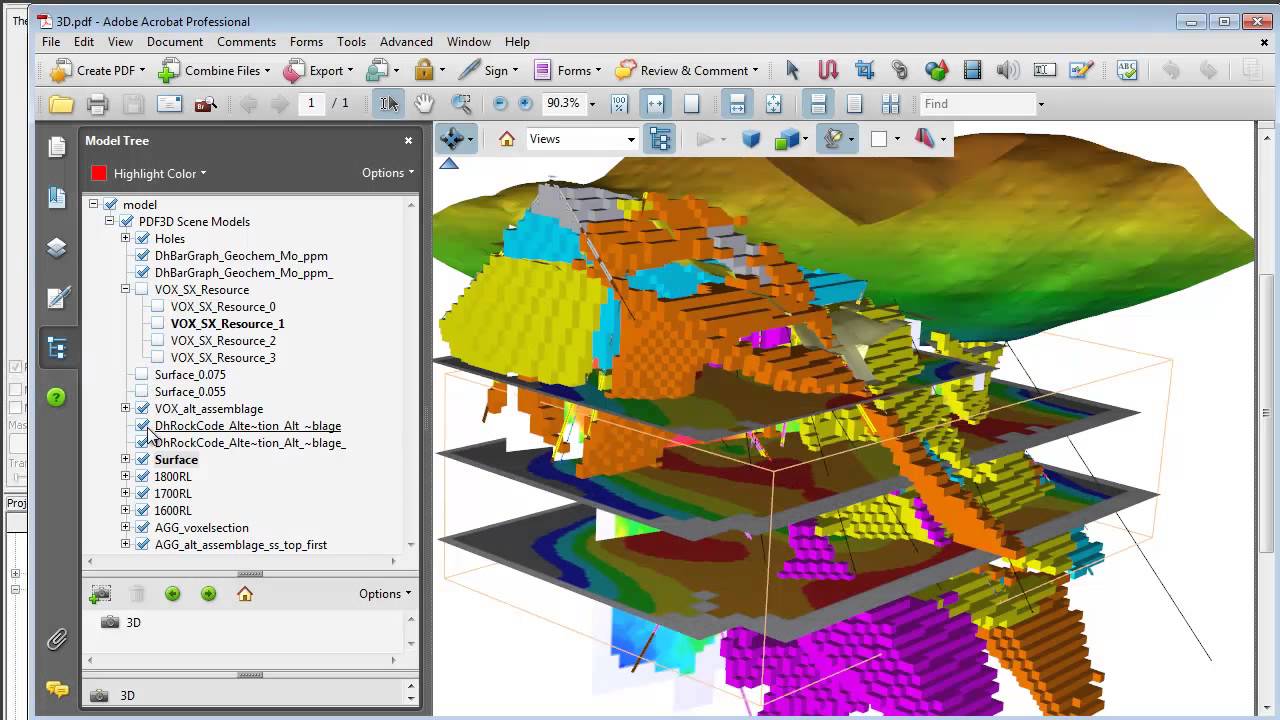This screenshot has height=720, width=1280.
Task: Select the Hand pan tool
Action: 424,104
